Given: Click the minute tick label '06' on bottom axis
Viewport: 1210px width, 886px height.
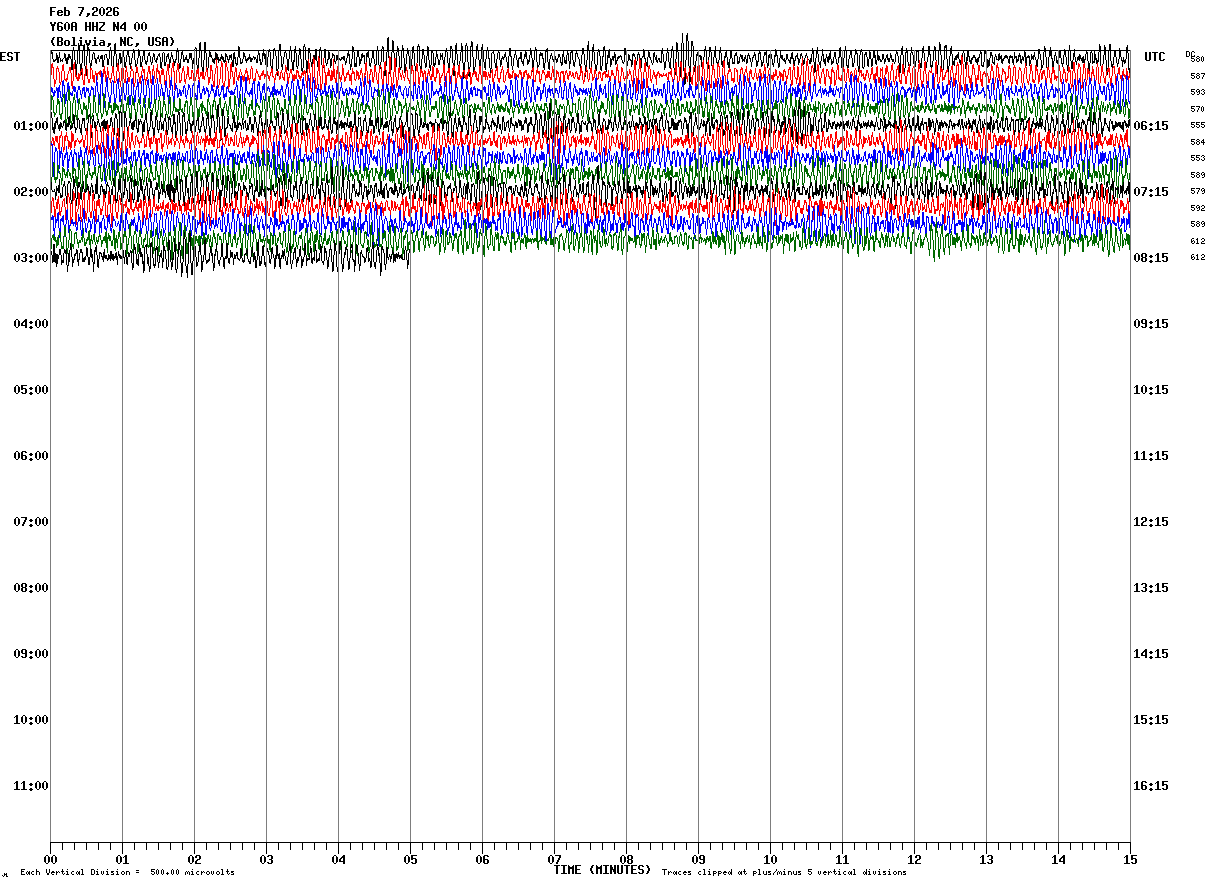Looking at the screenshot, I should pos(482,860).
